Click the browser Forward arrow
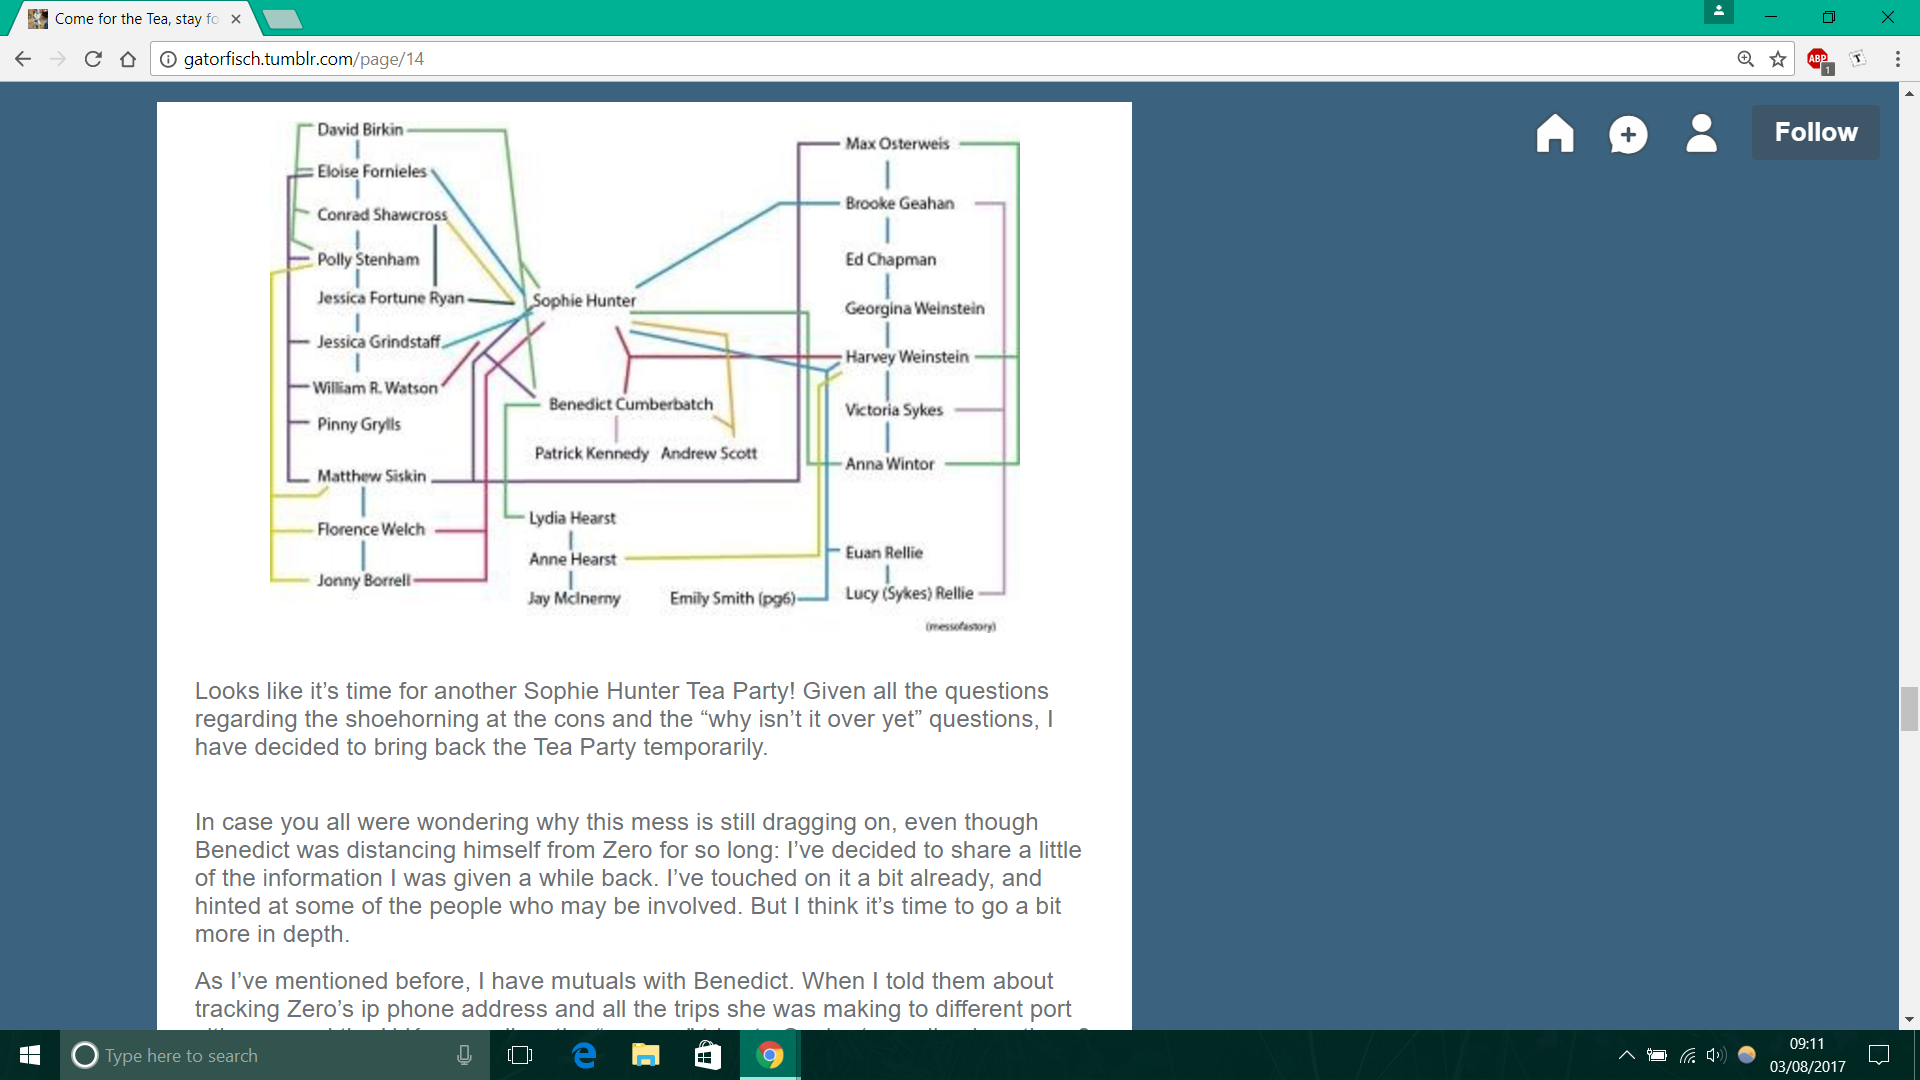 58,59
